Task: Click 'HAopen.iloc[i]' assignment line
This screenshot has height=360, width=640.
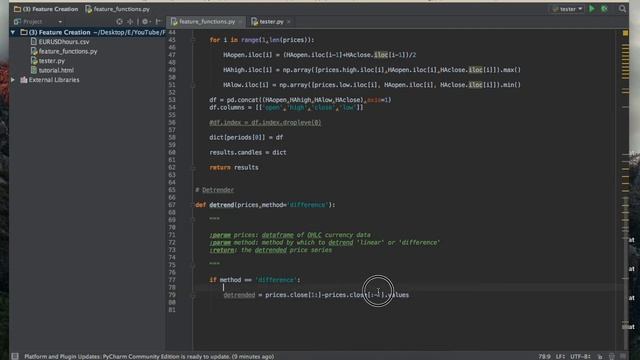Action: coord(320,55)
